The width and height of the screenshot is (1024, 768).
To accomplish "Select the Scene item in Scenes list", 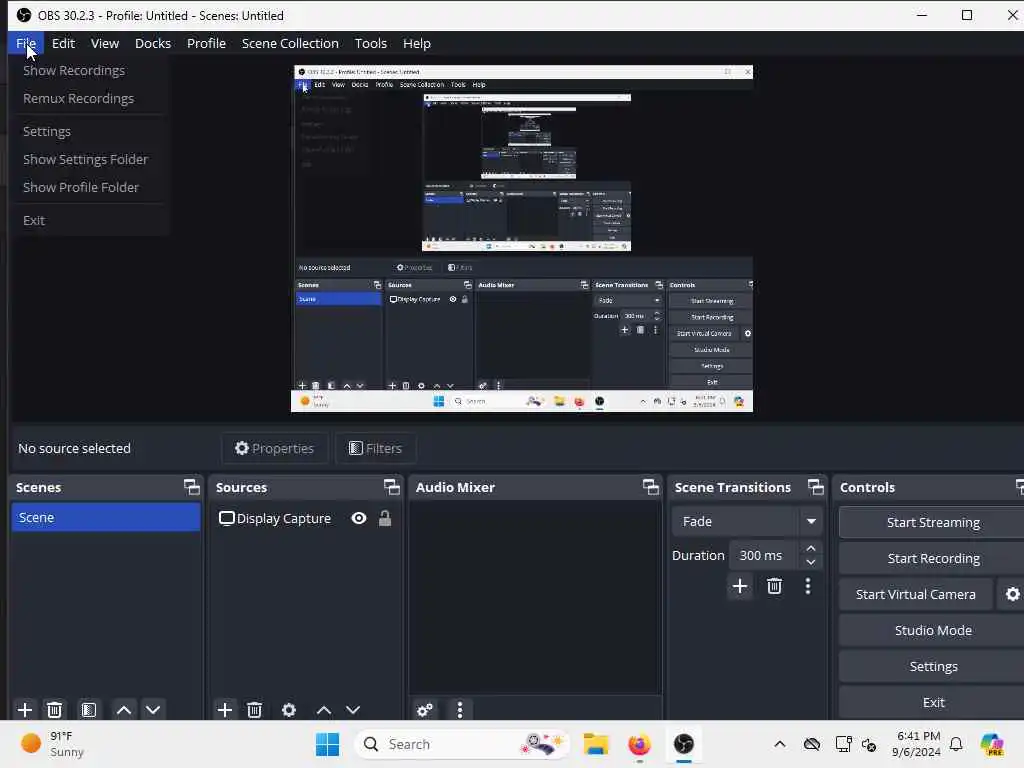I will pos(105,517).
